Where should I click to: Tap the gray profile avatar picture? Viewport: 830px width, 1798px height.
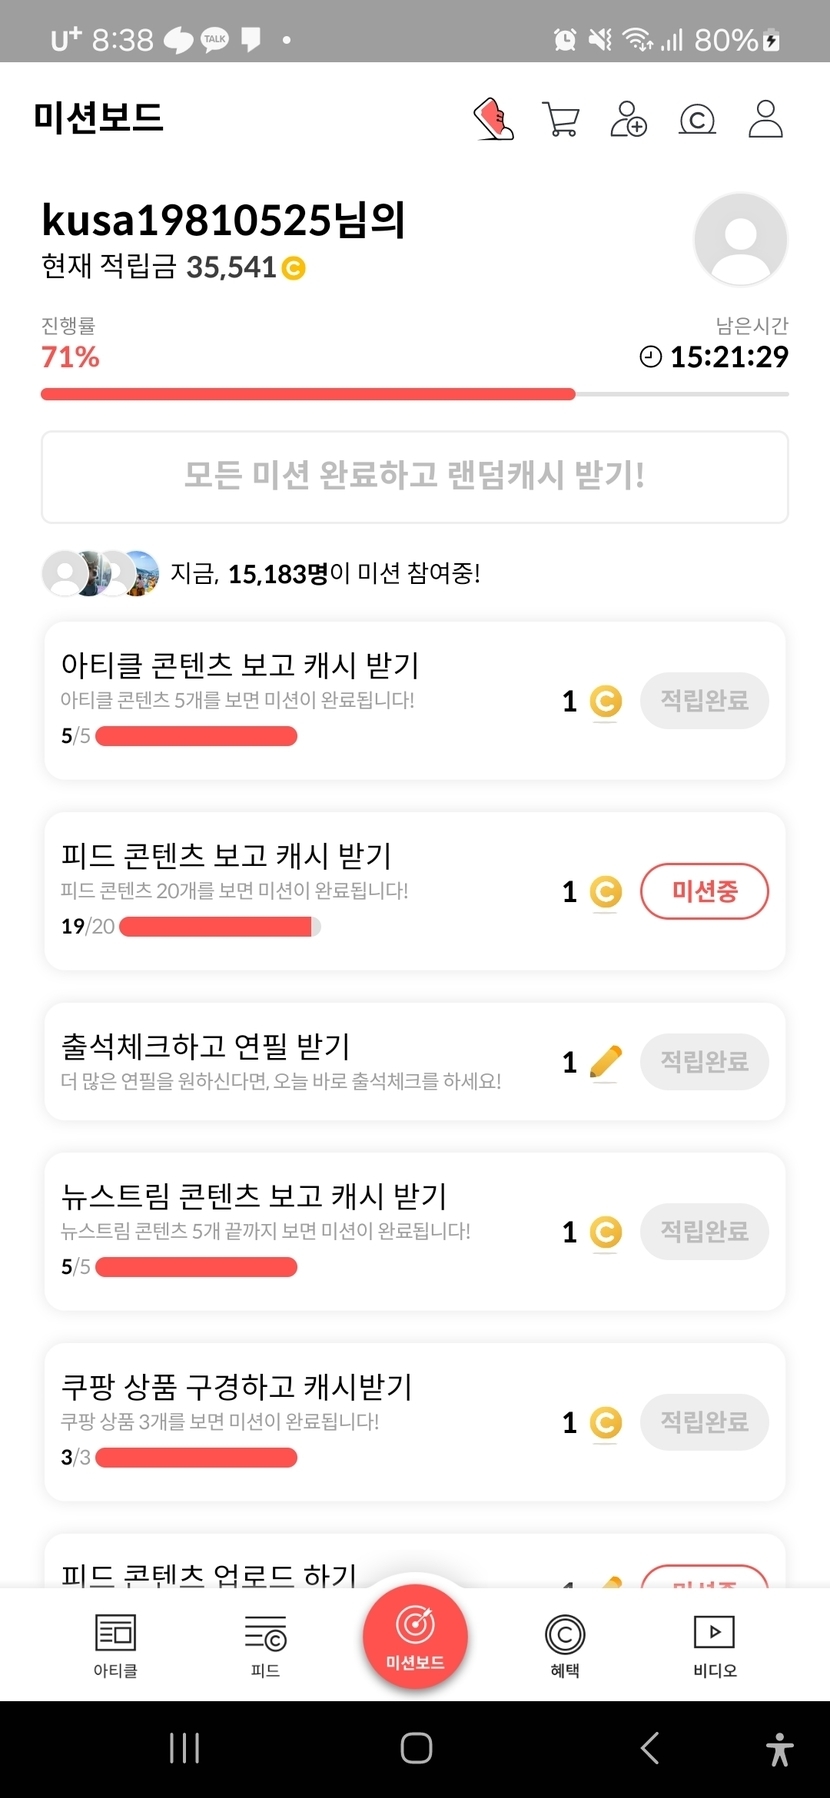(740, 240)
